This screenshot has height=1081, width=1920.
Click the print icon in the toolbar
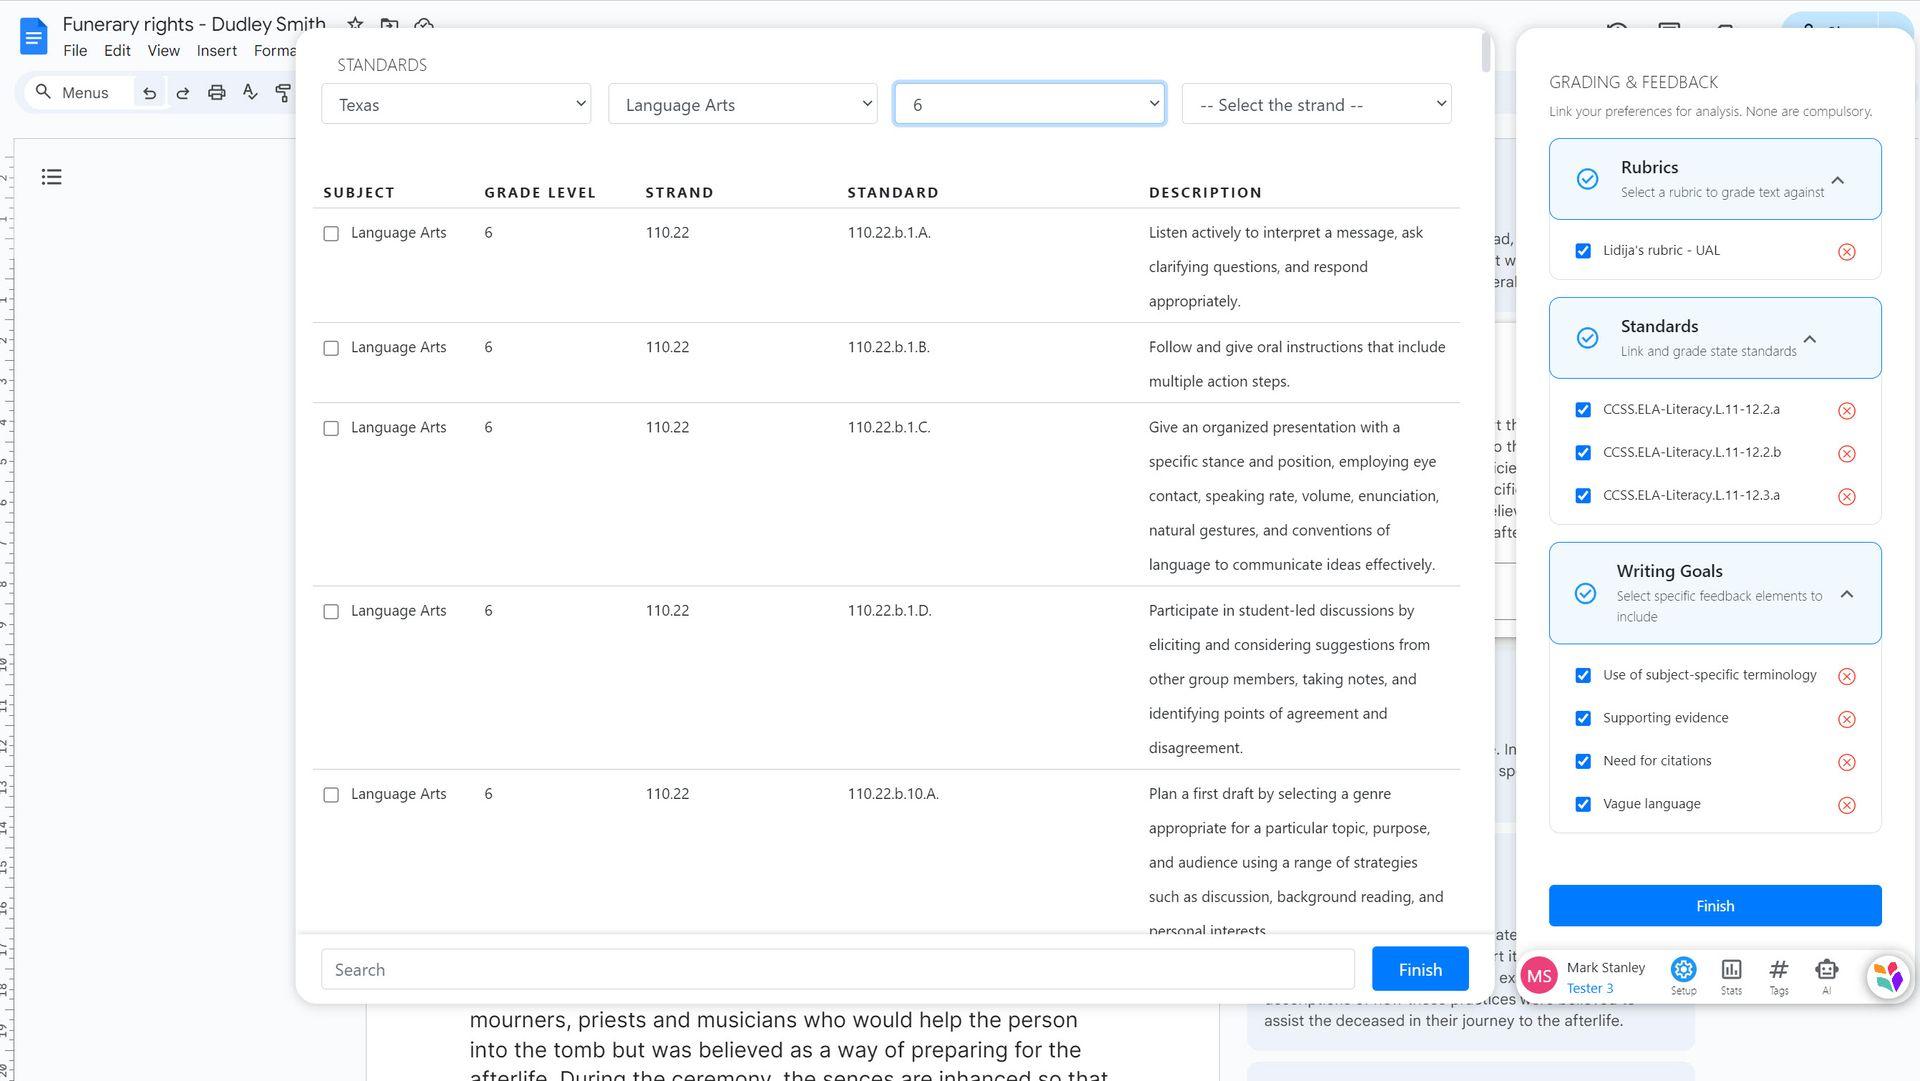216,93
